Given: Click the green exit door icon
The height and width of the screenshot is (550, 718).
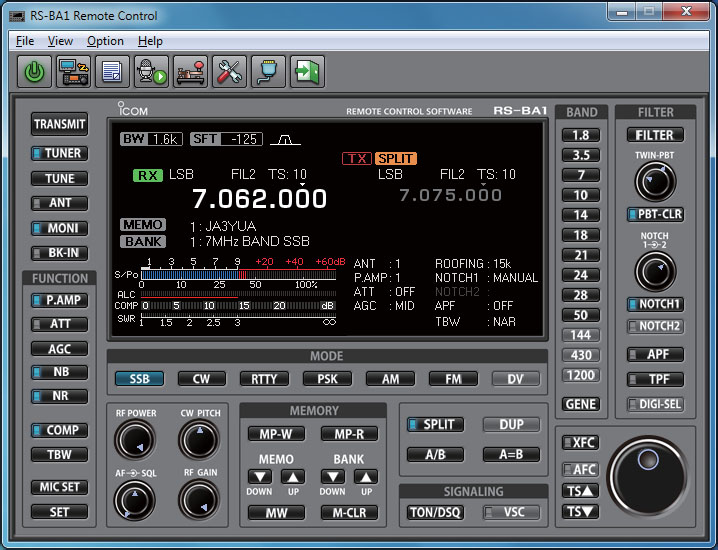Looking at the screenshot, I should [306, 71].
